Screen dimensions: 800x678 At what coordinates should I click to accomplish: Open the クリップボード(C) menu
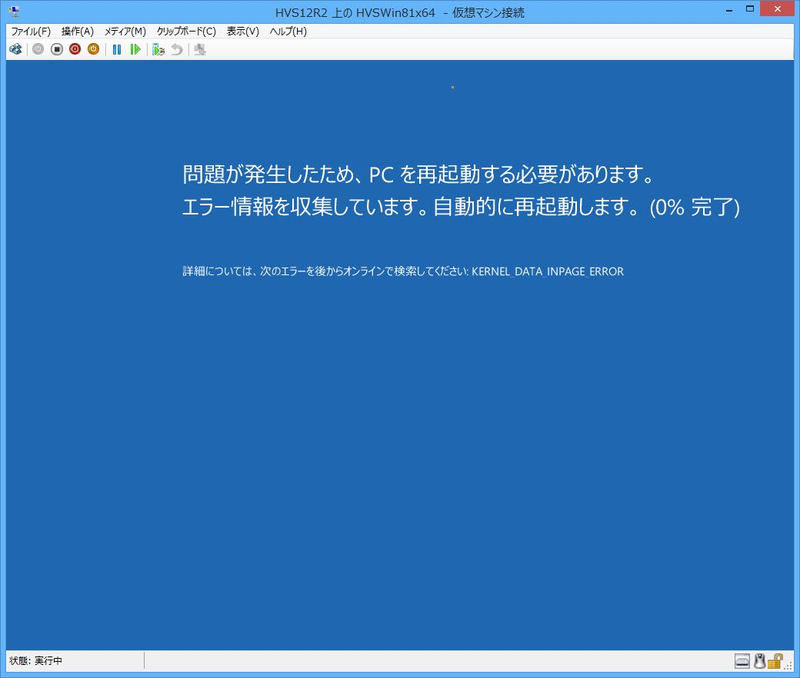[x=186, y=32]
